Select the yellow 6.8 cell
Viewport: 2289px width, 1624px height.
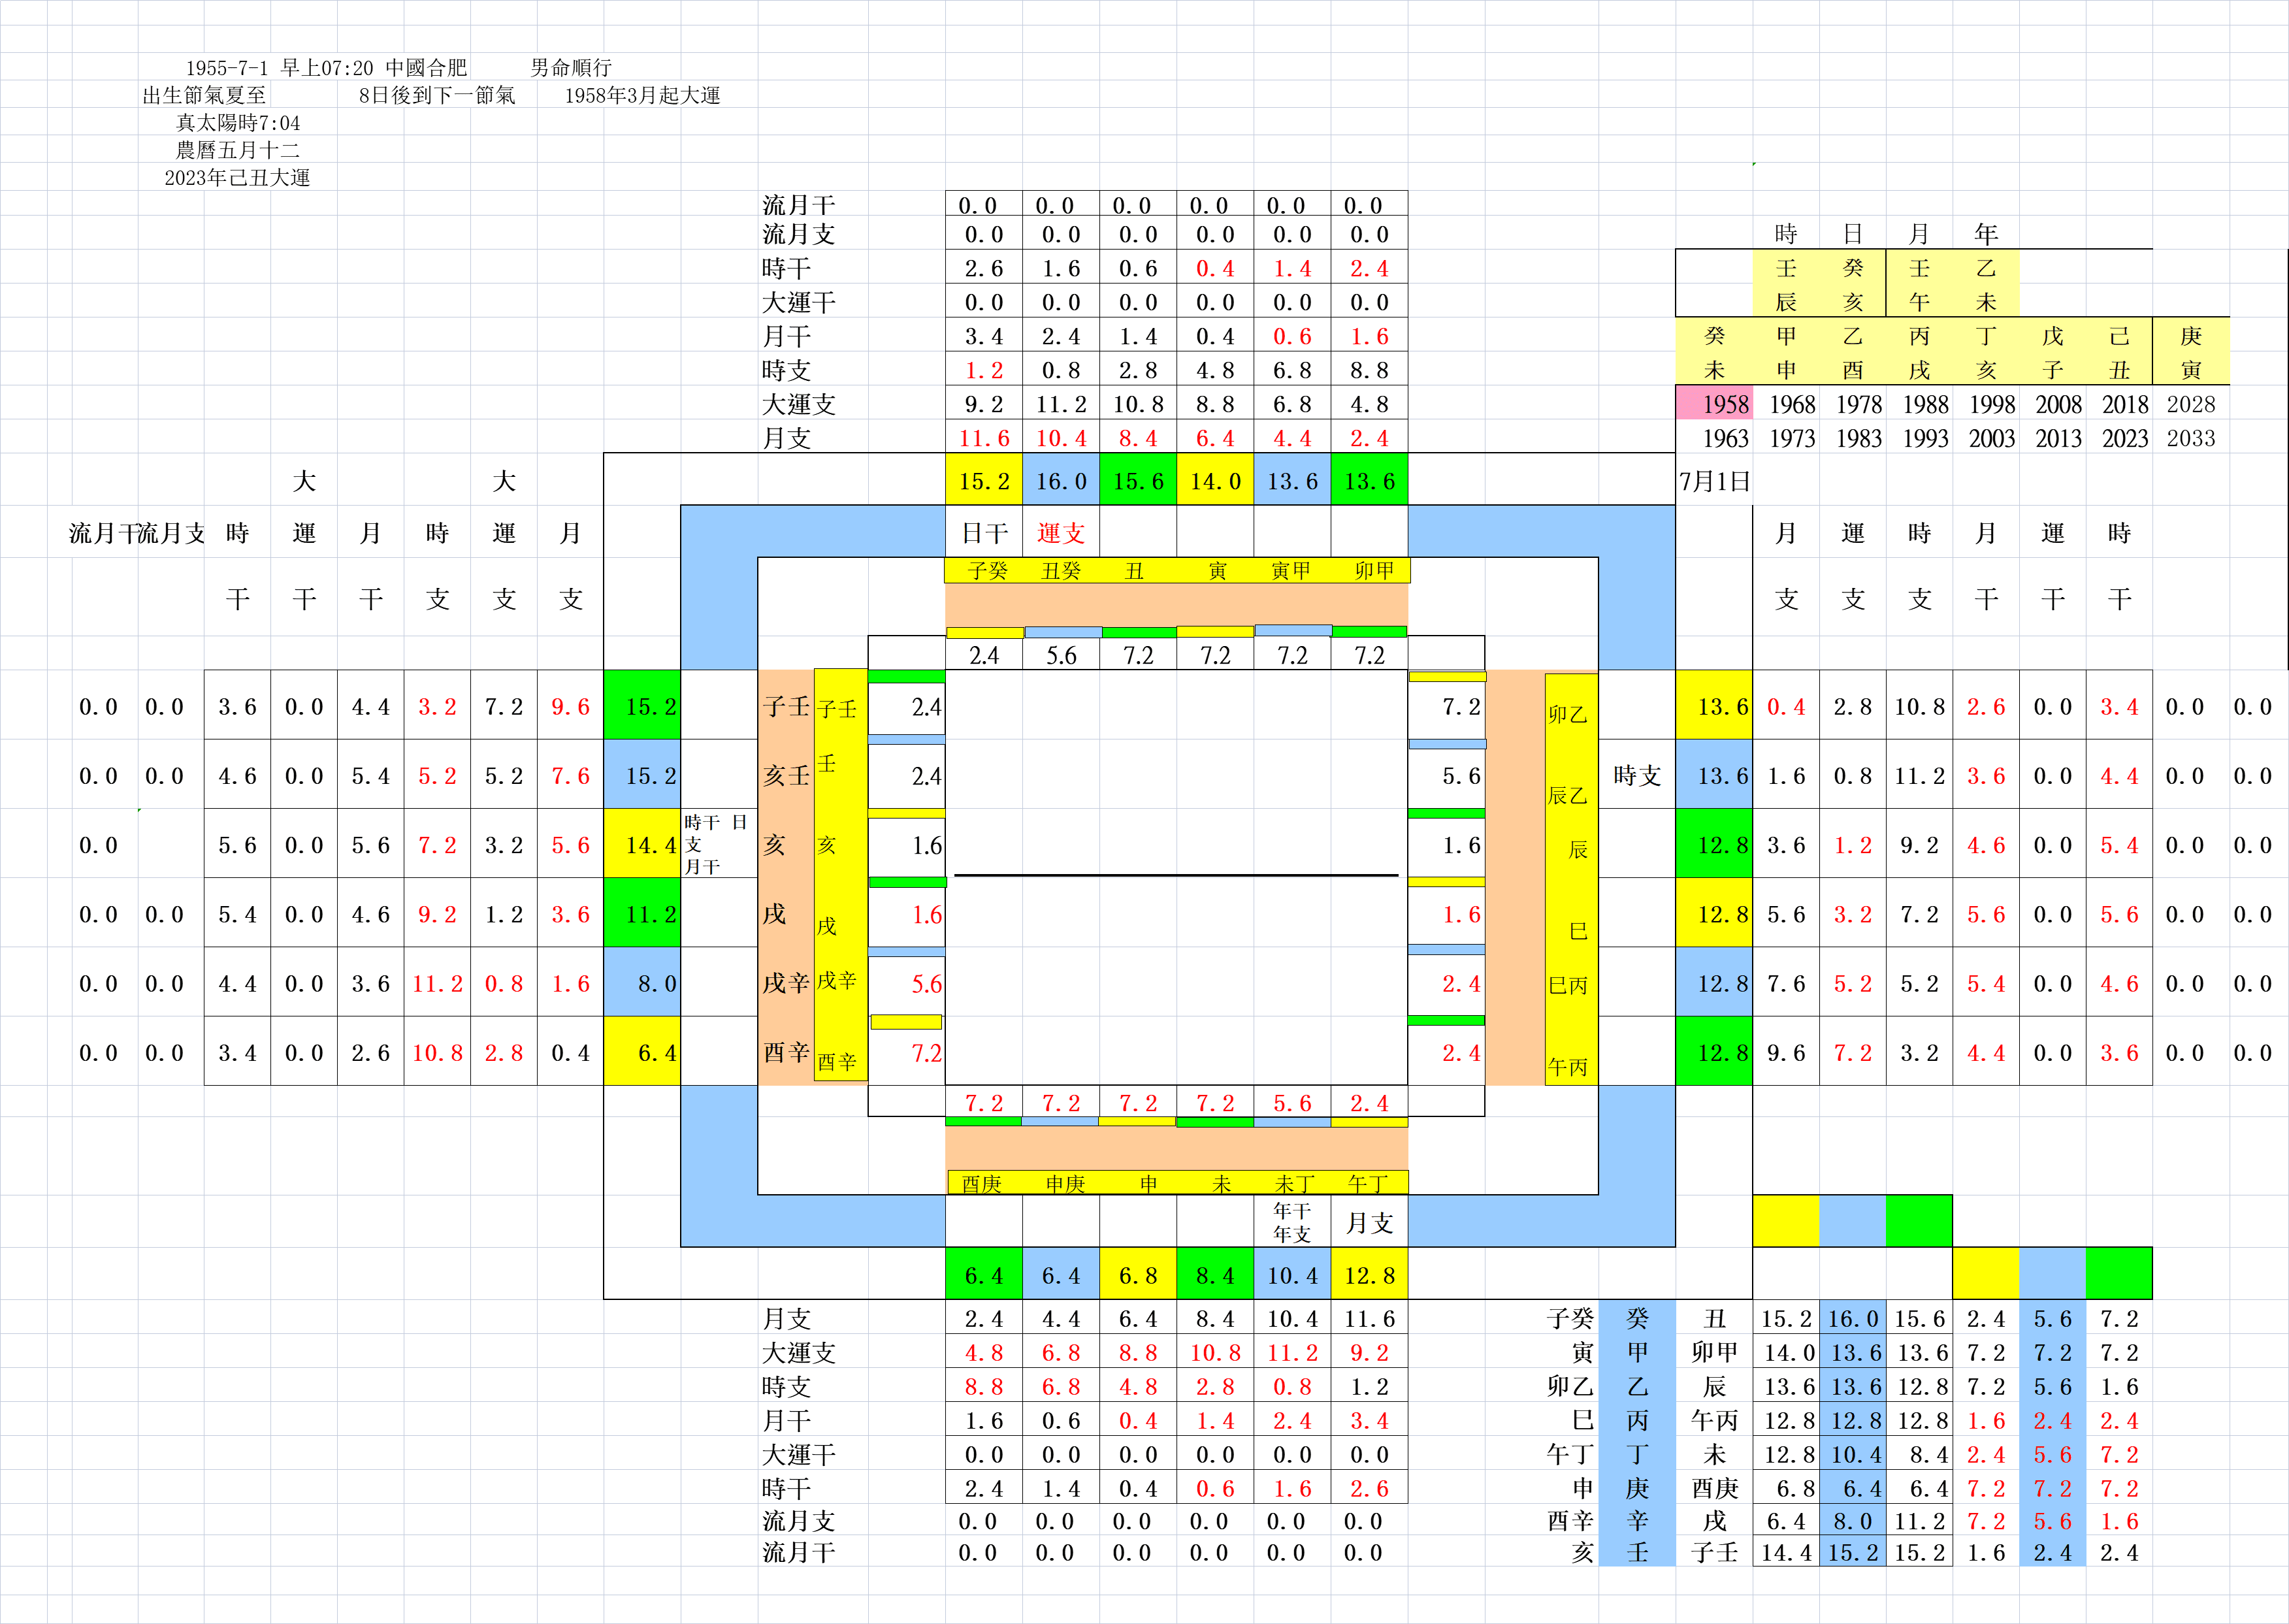1138,1274
